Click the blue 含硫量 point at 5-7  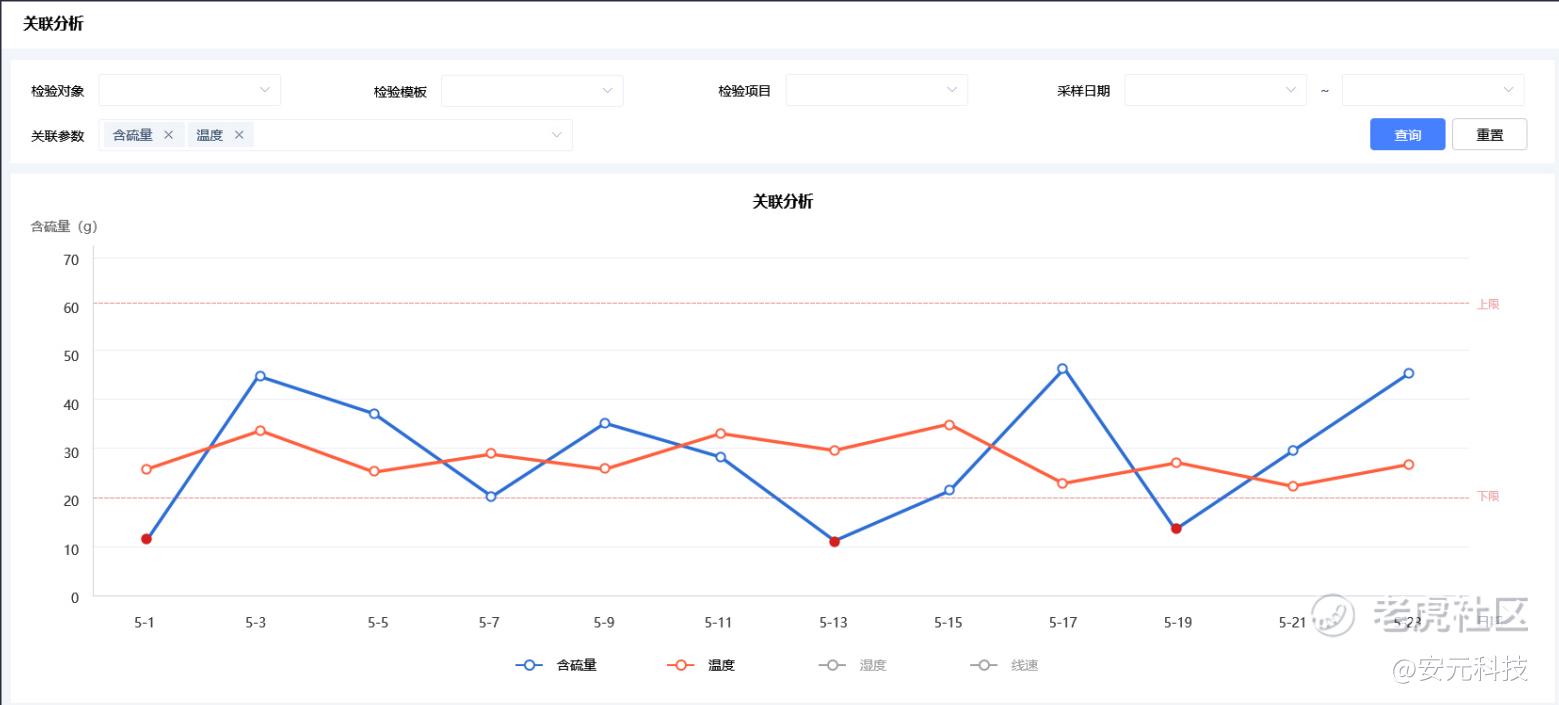tap(491, 496)
